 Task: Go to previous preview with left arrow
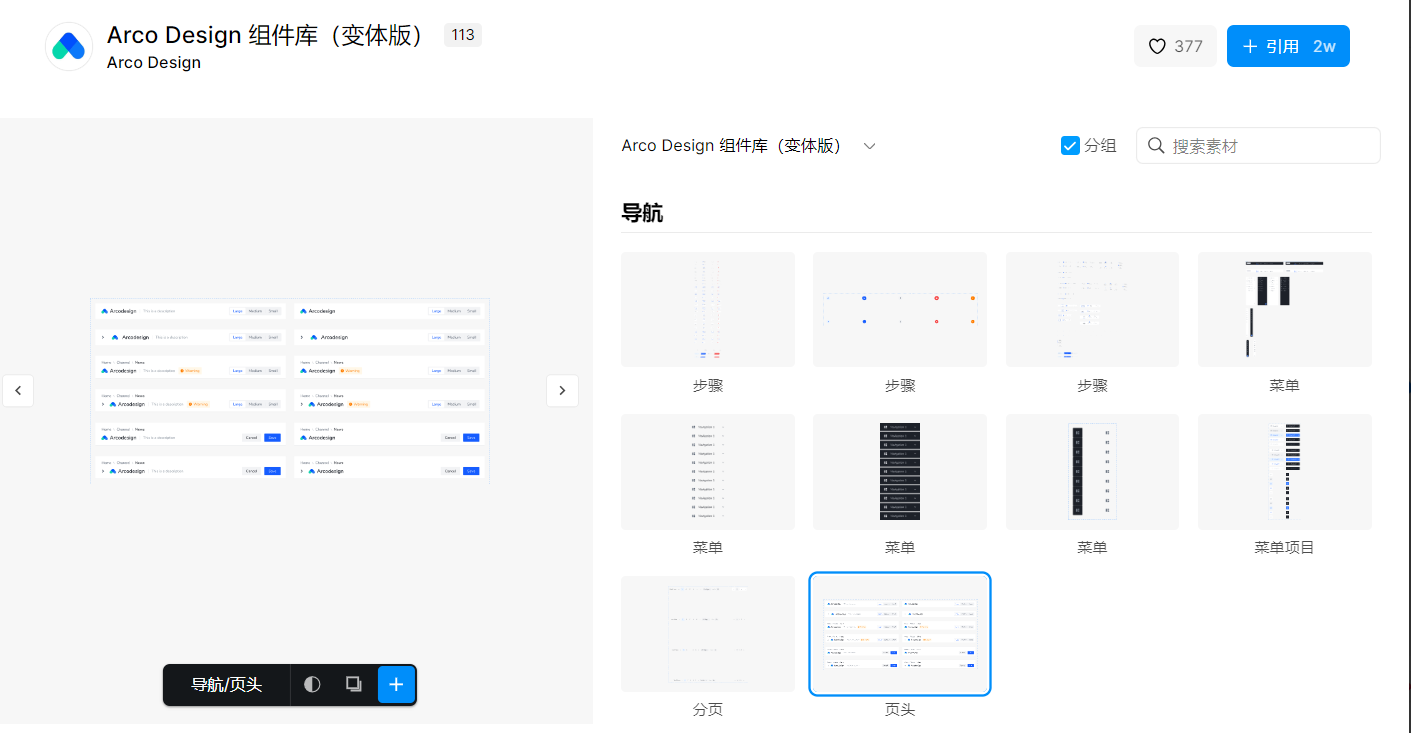(18, 390)
